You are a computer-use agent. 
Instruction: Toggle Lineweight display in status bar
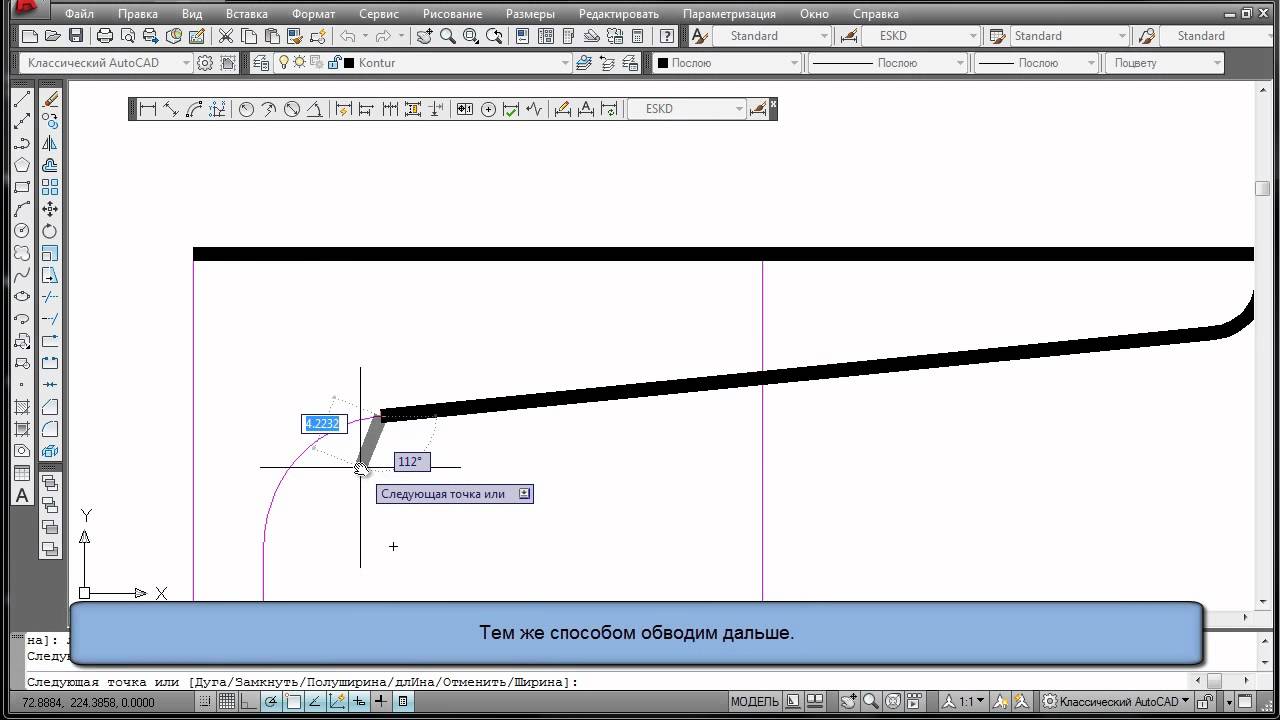[381, 702]
